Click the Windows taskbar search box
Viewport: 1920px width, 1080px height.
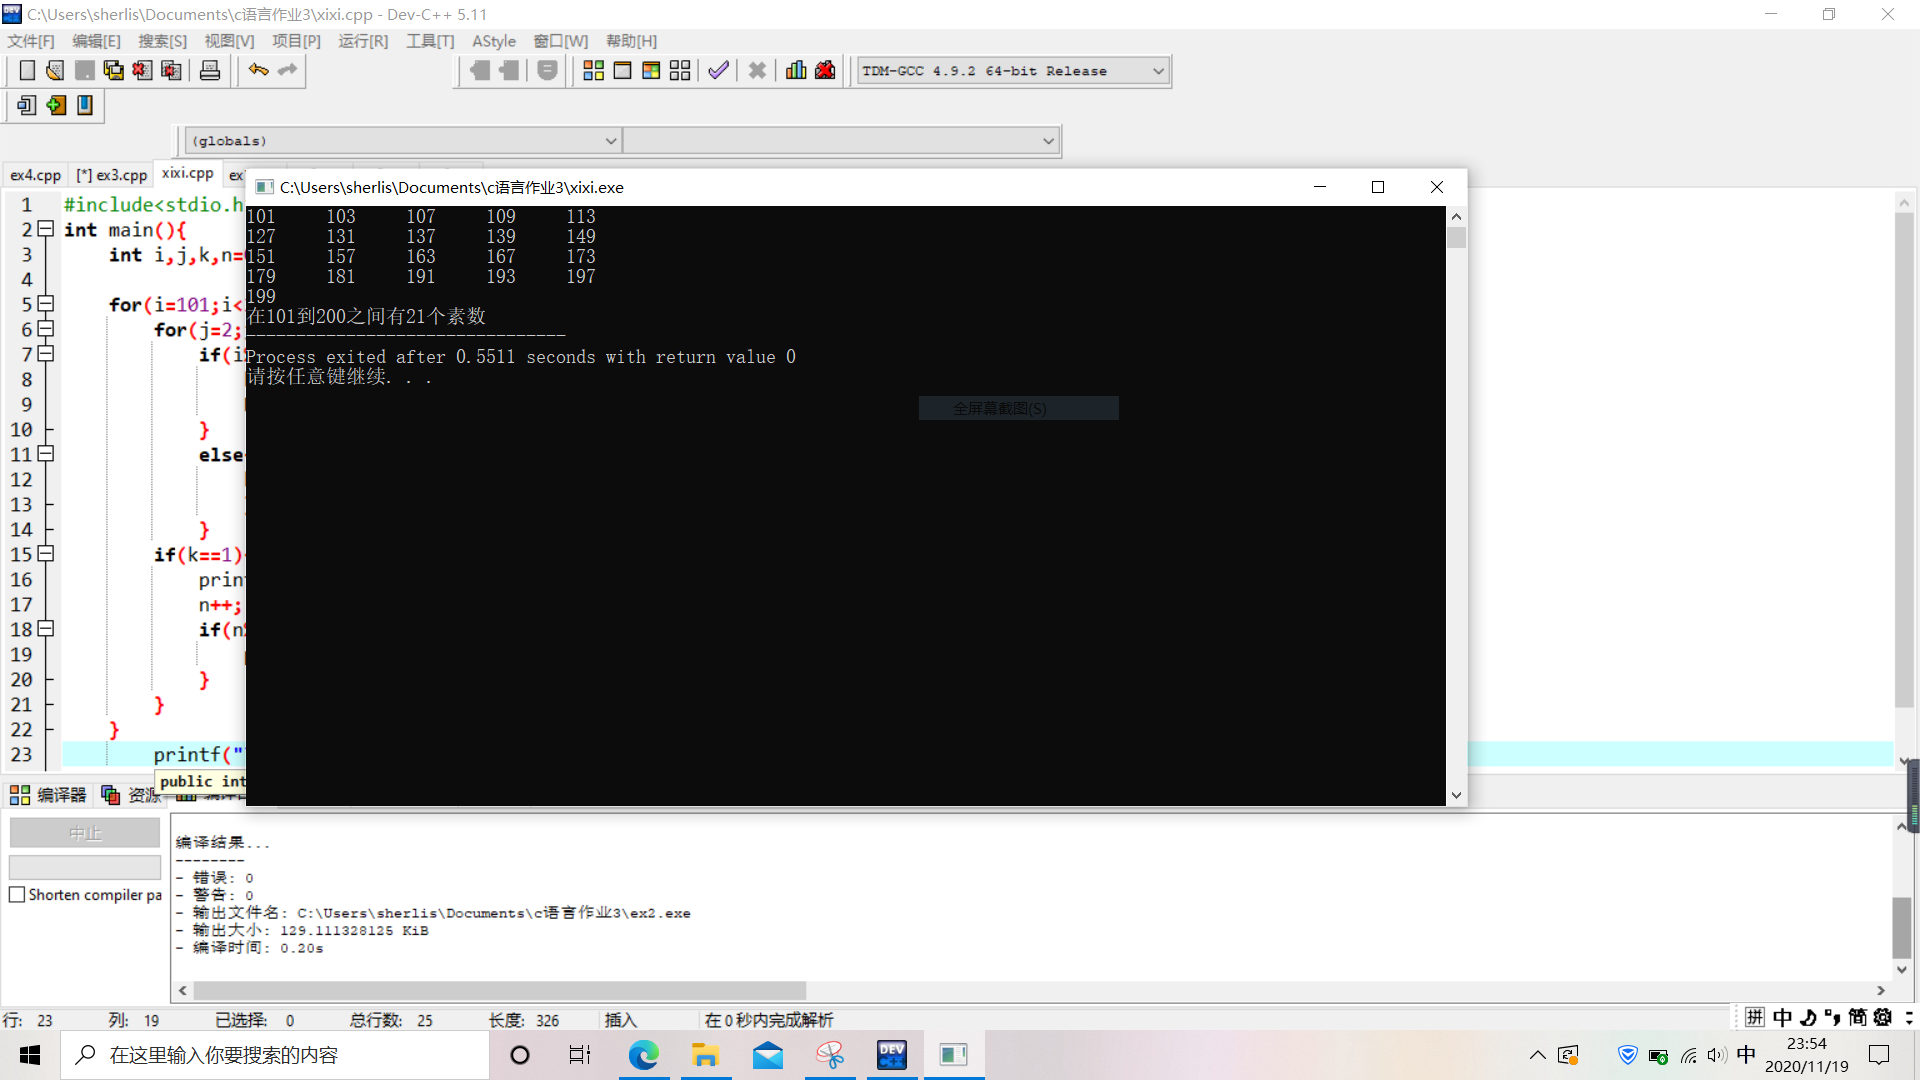(275, 1055)
